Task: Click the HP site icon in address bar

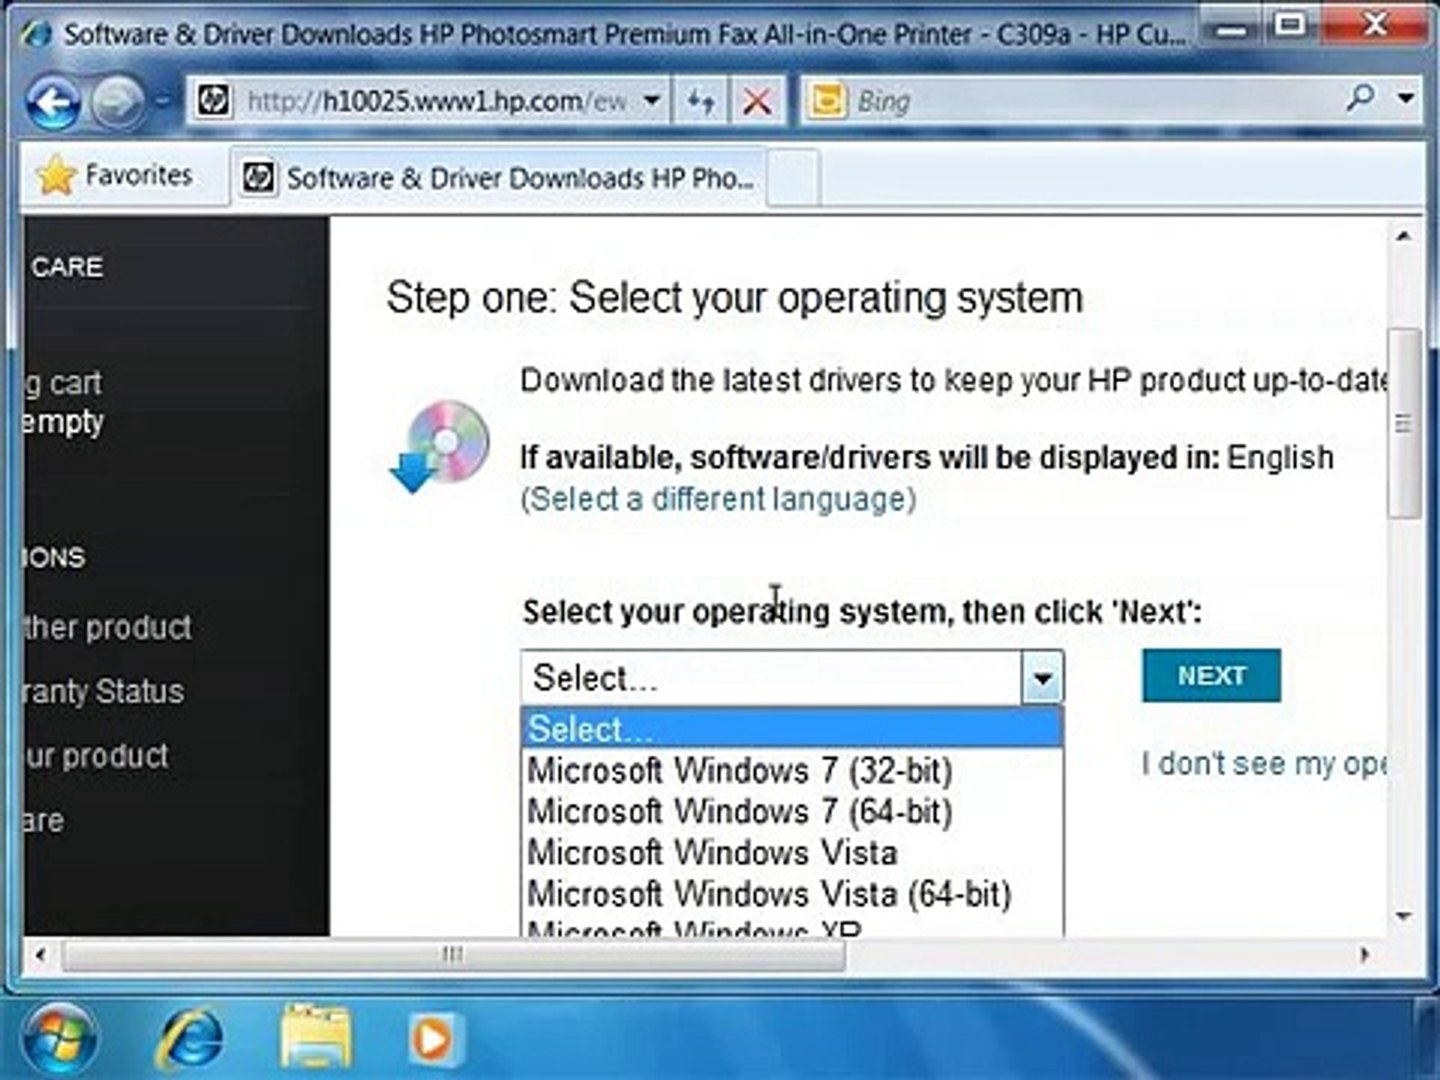Action: coord(213,100)
